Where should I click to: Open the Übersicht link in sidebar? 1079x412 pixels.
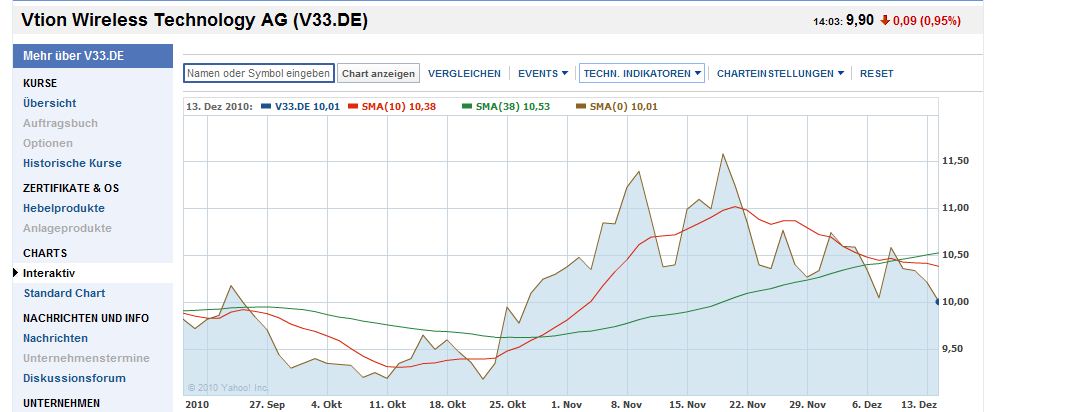pyautogui.click(x=50, y=103)
